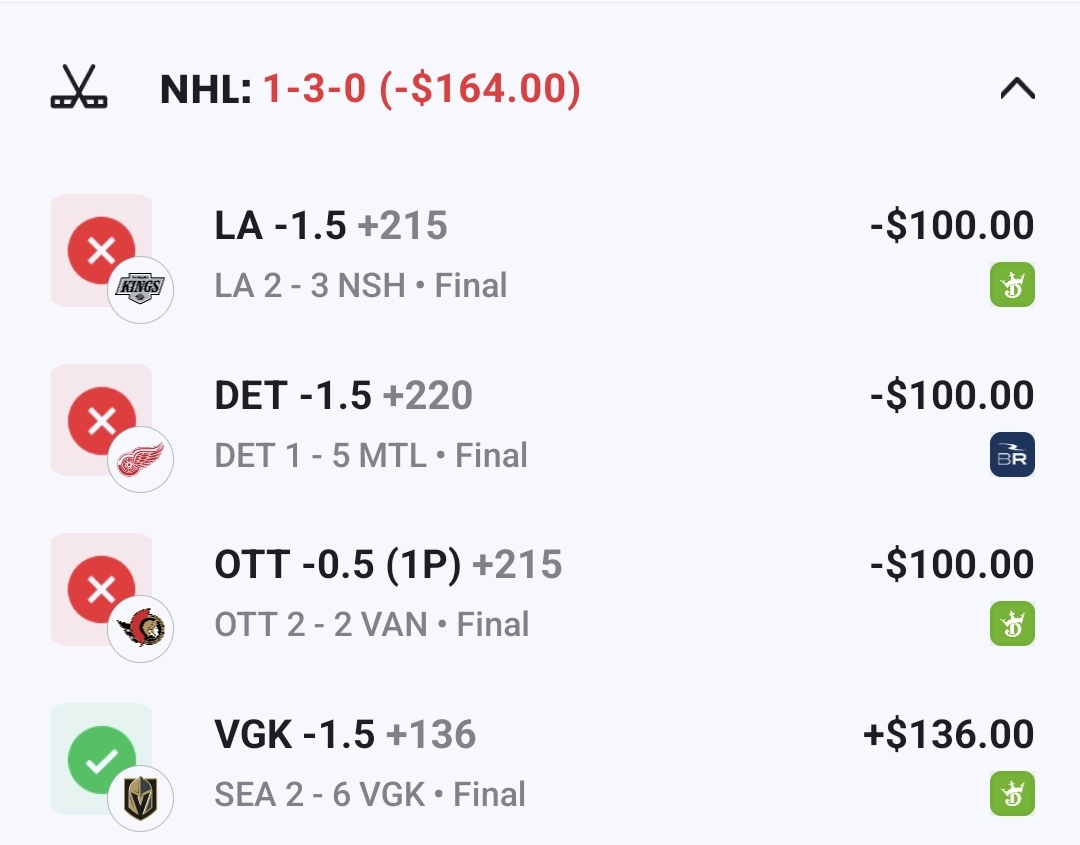The image size is (1080, 845).
Task: Click red X status on LA bet
Action: [x=101, y=250]
